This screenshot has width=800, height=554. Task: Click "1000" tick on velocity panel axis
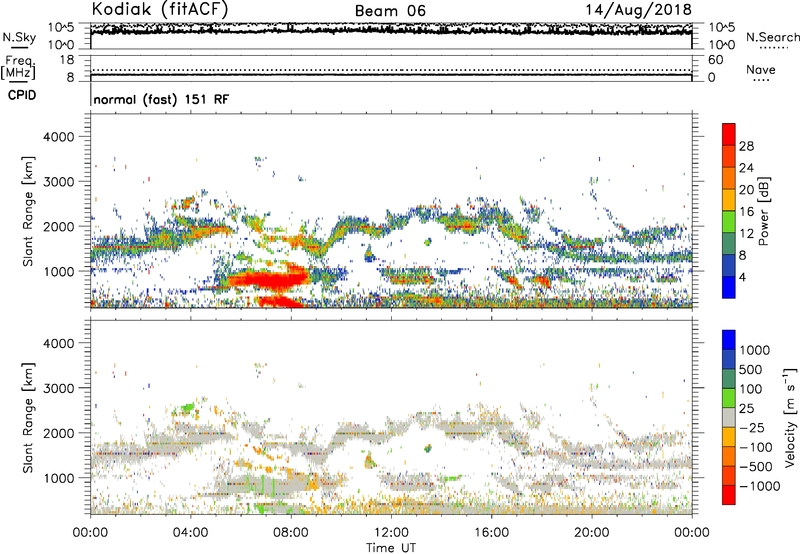[x=58, y=478]
